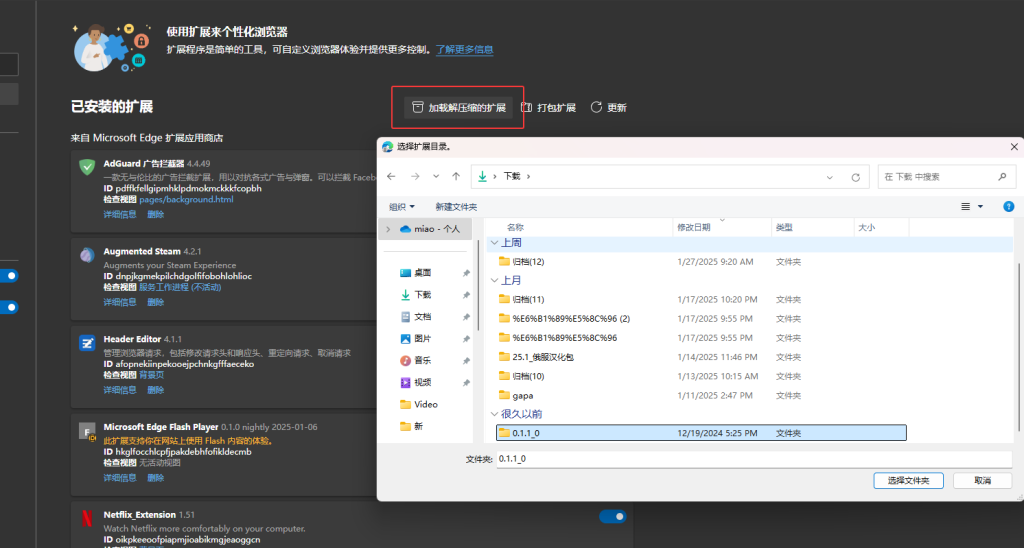Image resolution: width=1024 pixels, height=548 pixels.
Task: Select 视频 Videos in navigation pane
Action: point(423,383)
